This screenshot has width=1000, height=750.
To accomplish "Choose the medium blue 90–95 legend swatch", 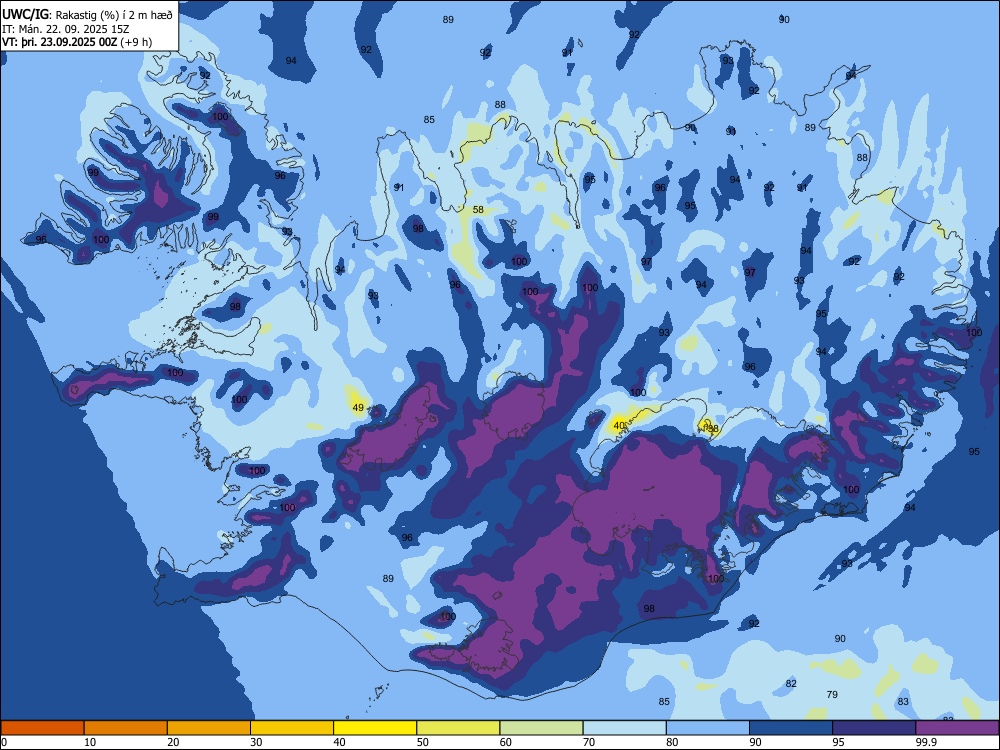I will (x=791, y=728).
